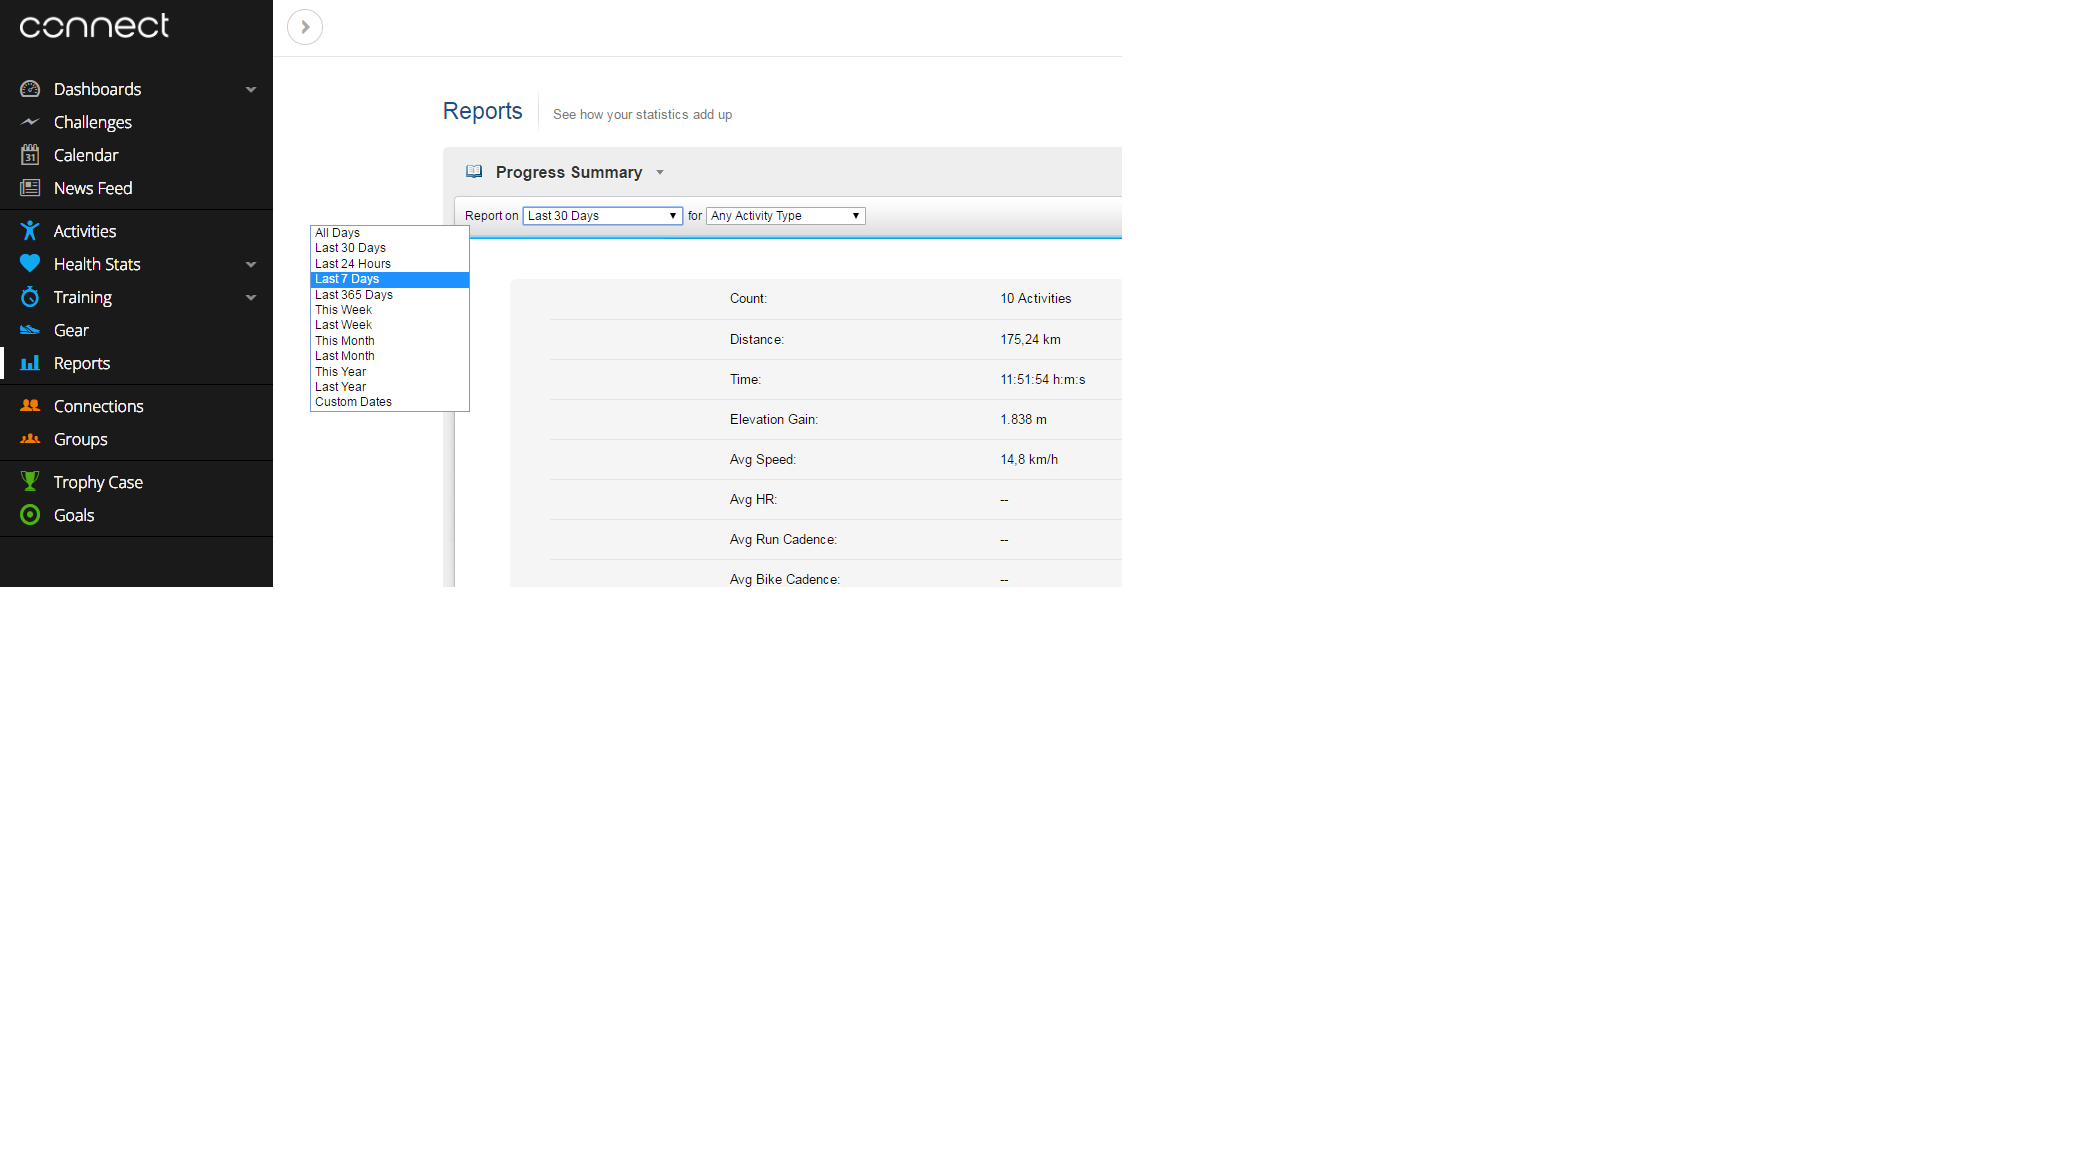Click the Progress Summary book icon
The image size is (2080, 1170).
474,172
